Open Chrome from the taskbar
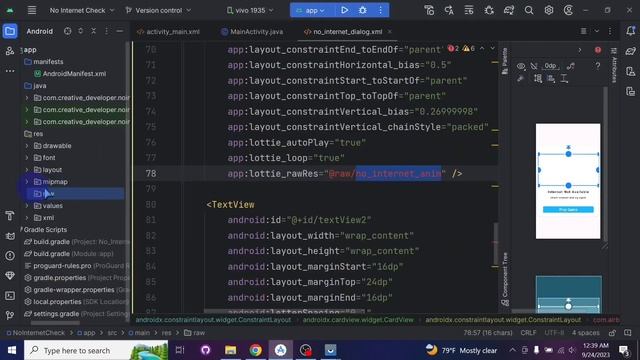Image resolution: width=640 pixels, height=360 pixels. (x=256, y=350)
